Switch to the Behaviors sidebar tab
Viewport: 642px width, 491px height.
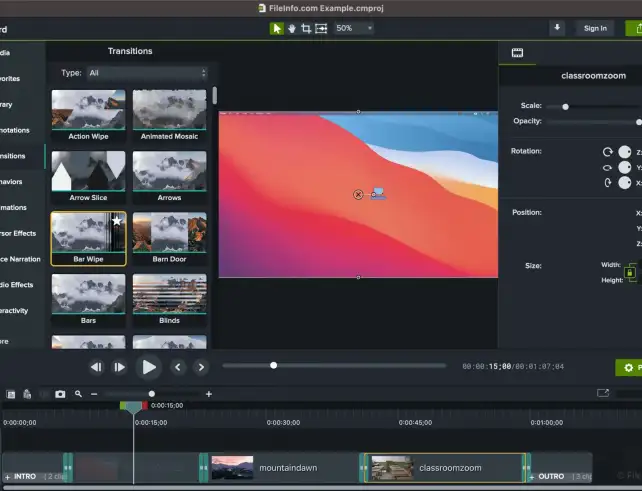pyautogui.click(x=11, y=181)
